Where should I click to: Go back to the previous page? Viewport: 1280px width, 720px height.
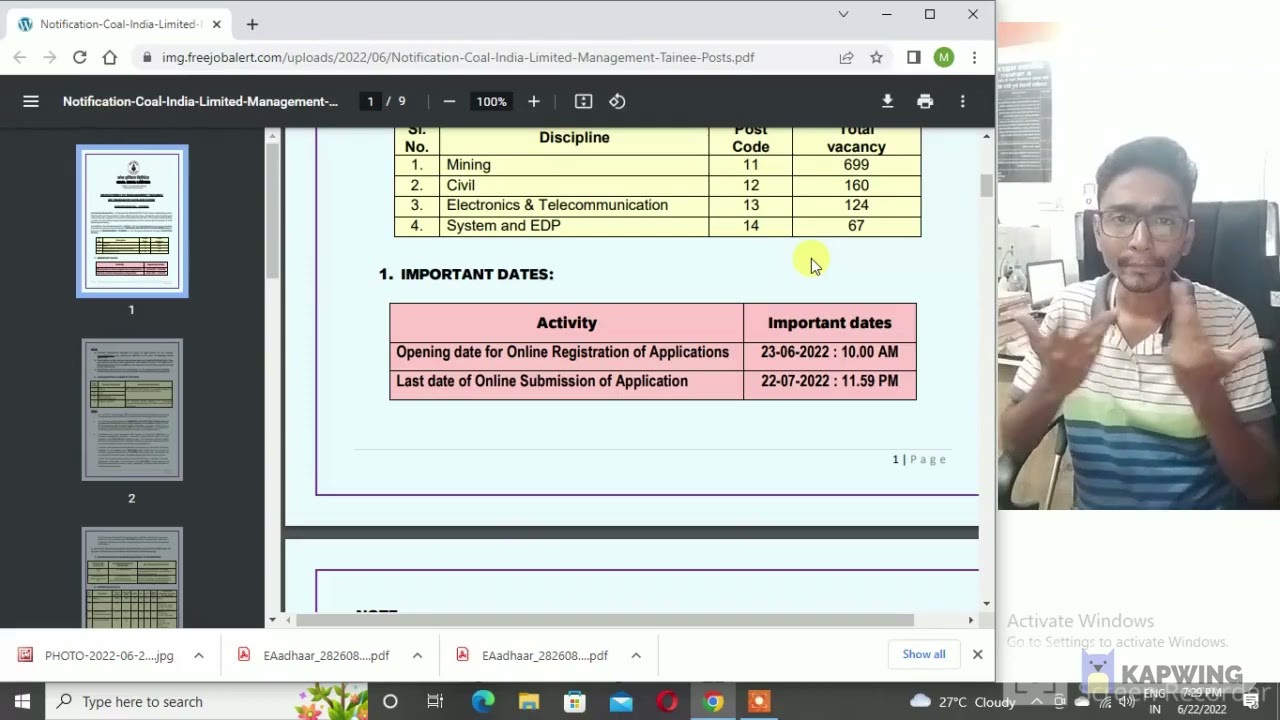tap(20, 57)
